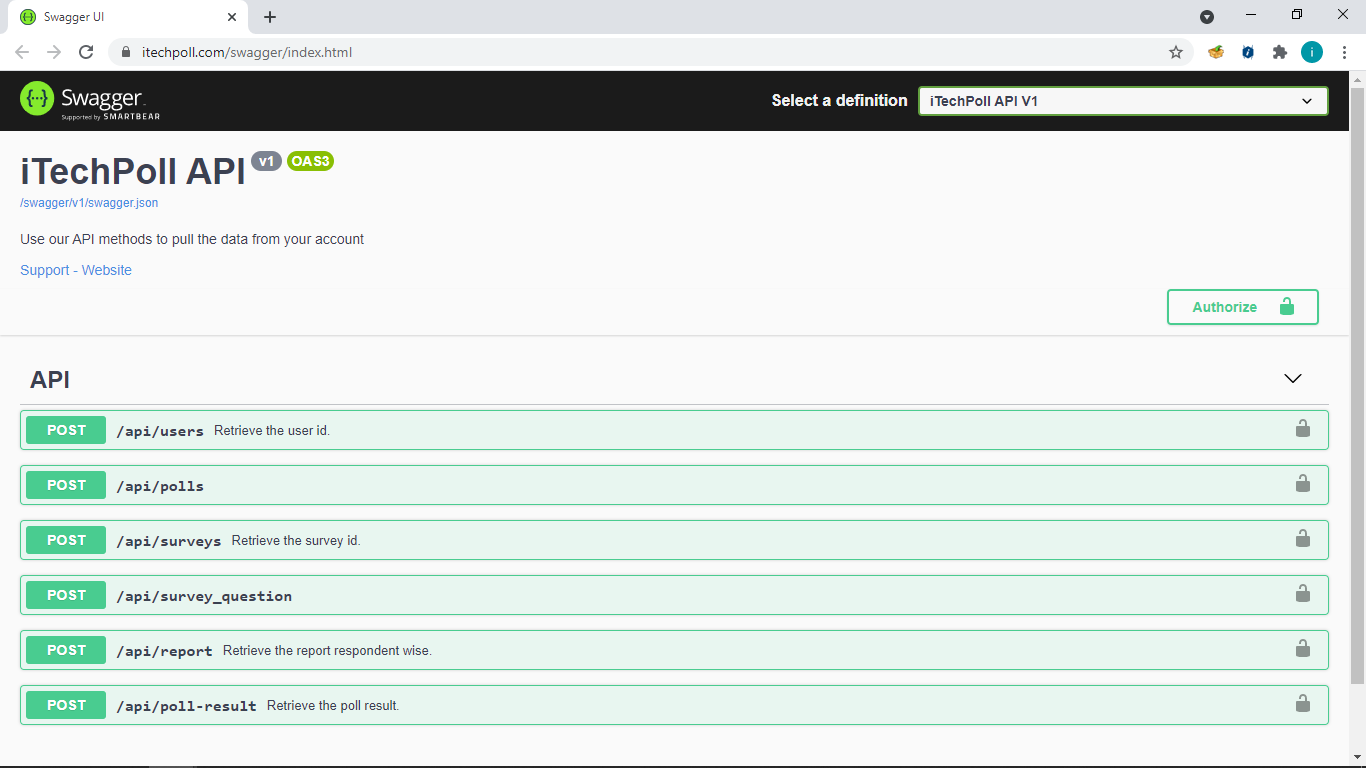Click the orange extension icon in toolbar
Image resolution: width=1366 pixels, height=768 pixels.
1216,52
